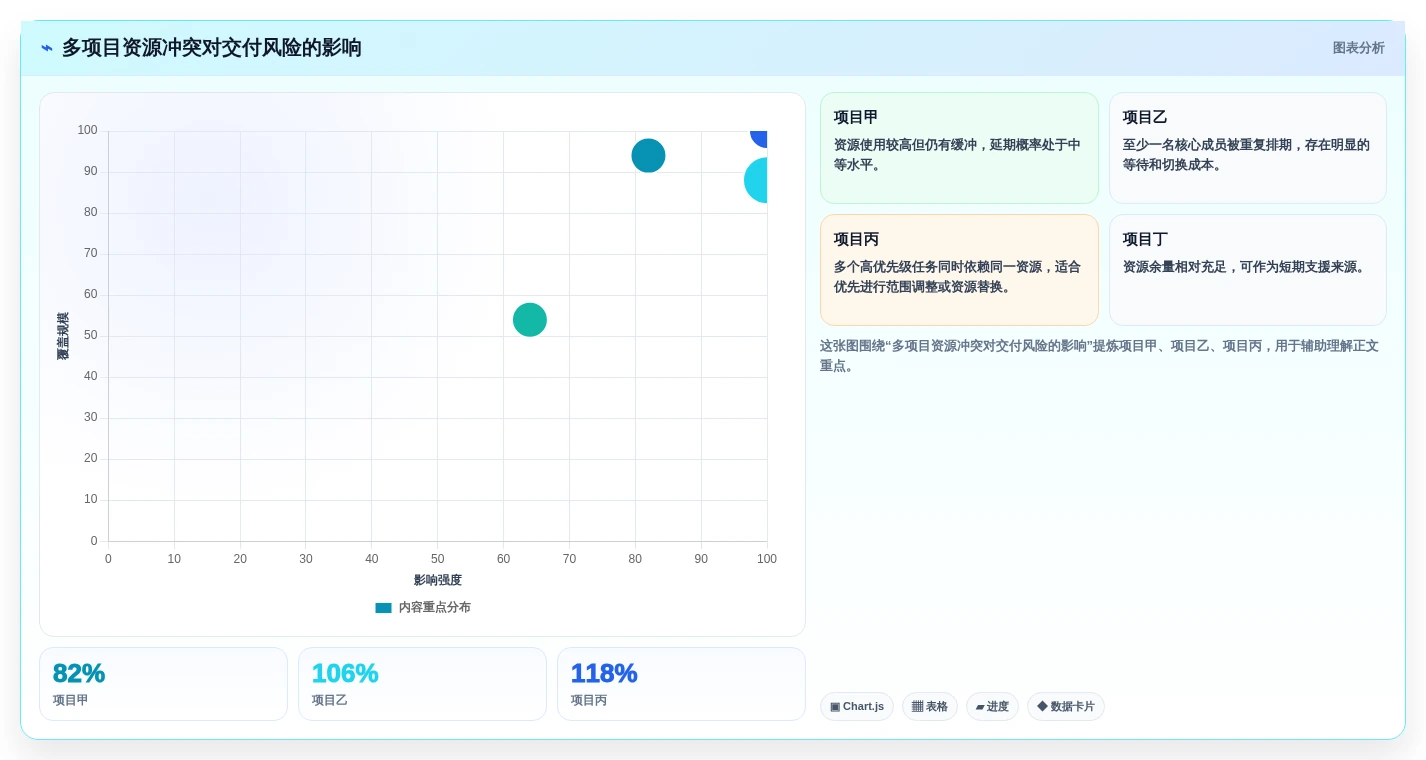This screenshot has width=1426, height=760.
Task: Select the light cyan bubble at right edge
Action: point(757,180)
